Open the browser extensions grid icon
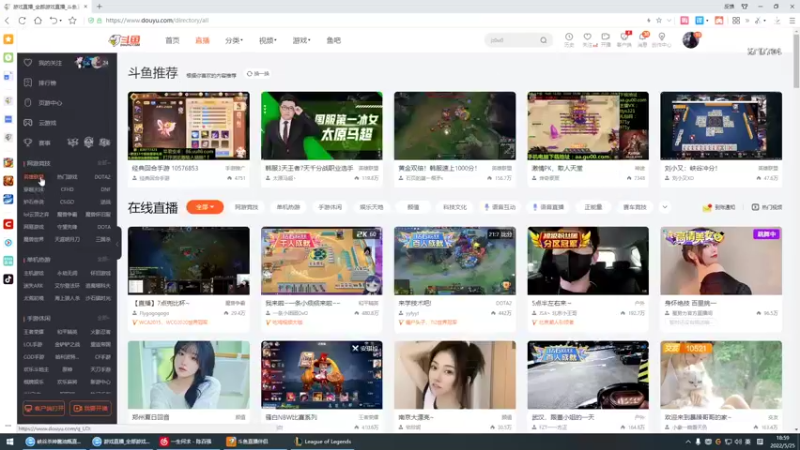800x450 pixels. [x=736, y=20]
